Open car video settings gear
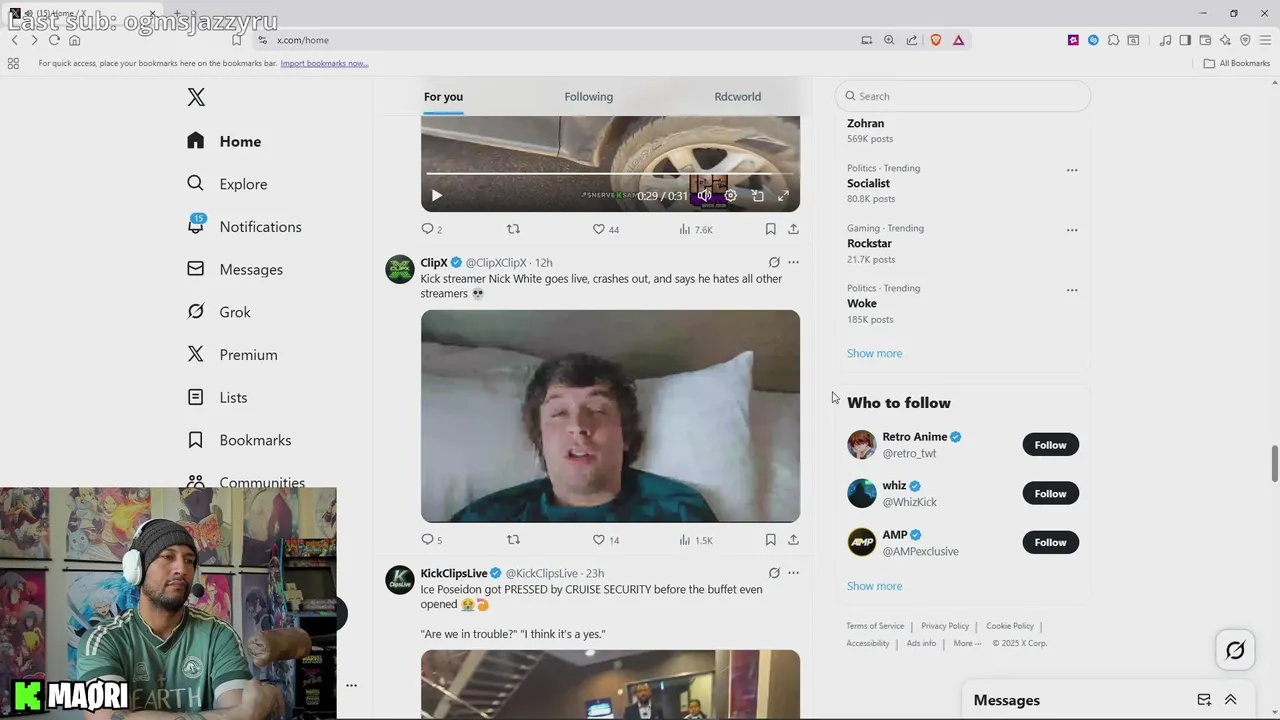This screenshot has height=720, width=1280. click(731, 196)
